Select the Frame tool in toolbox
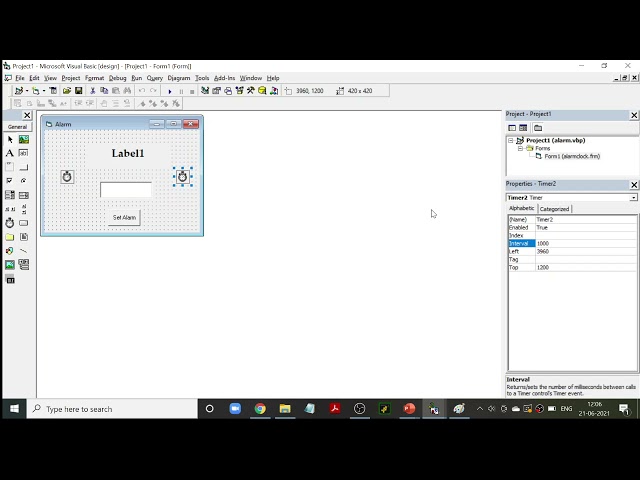This screenshot has width=640, height=480. (x=10, y=167)
